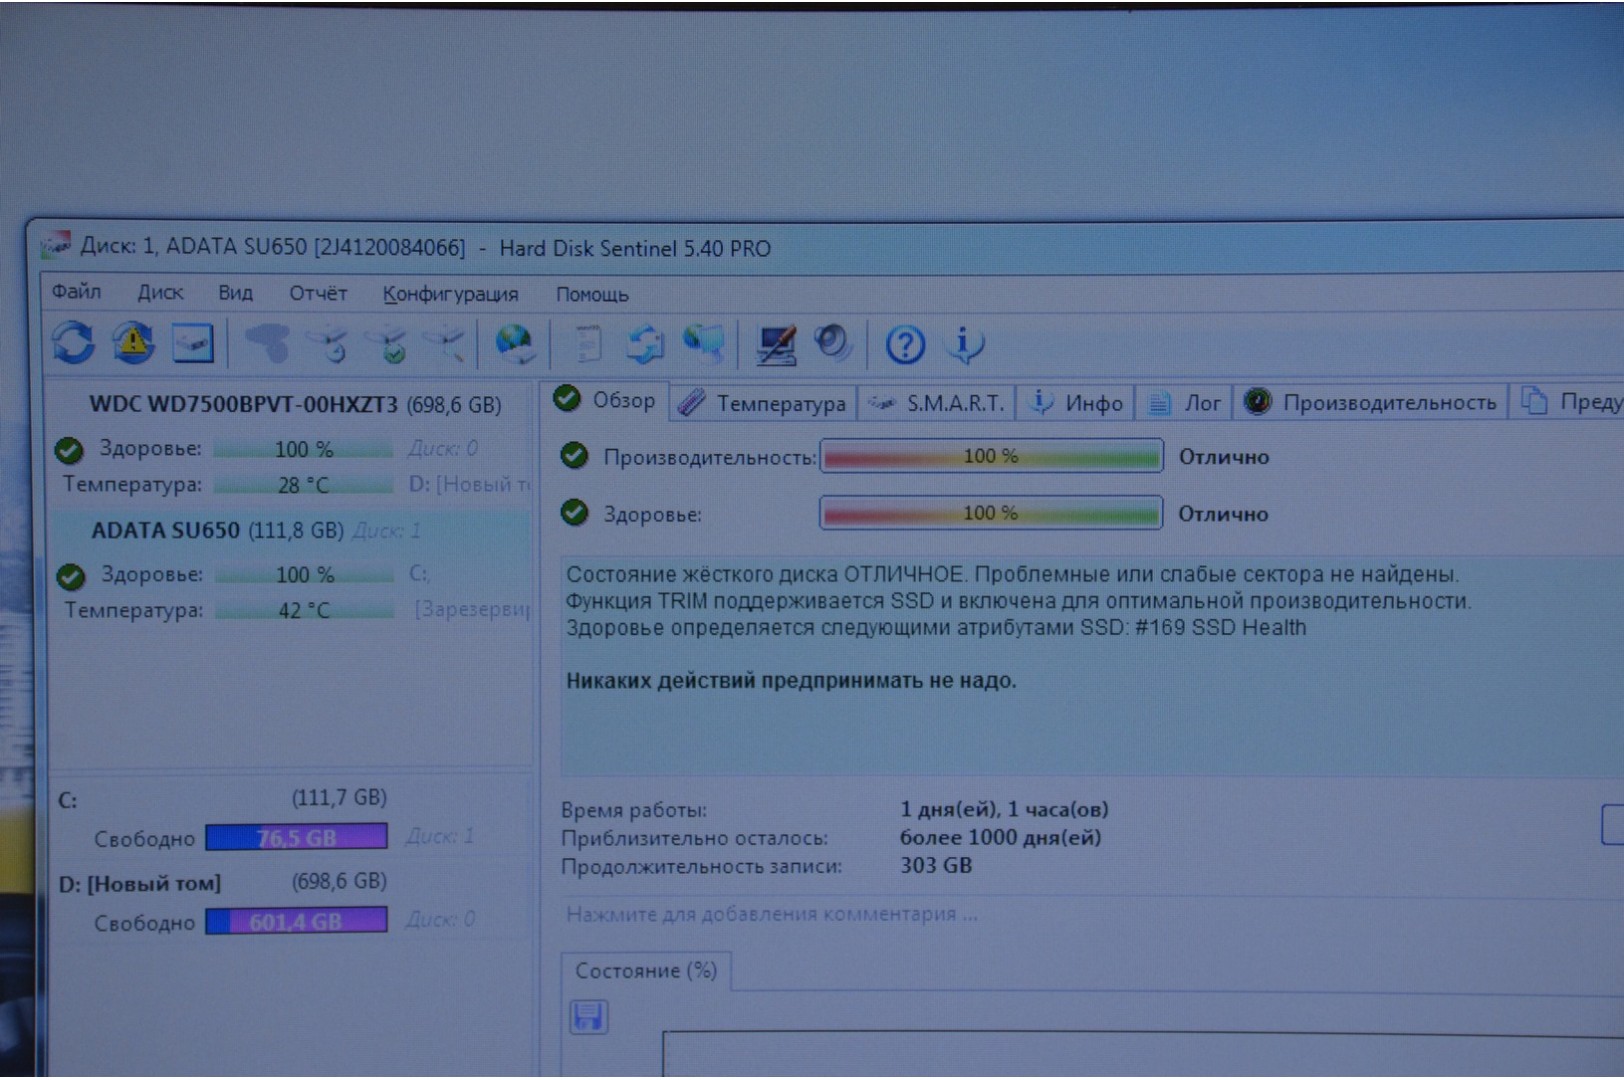
Task: Open the Файл menu
Action: click(76, 292)
